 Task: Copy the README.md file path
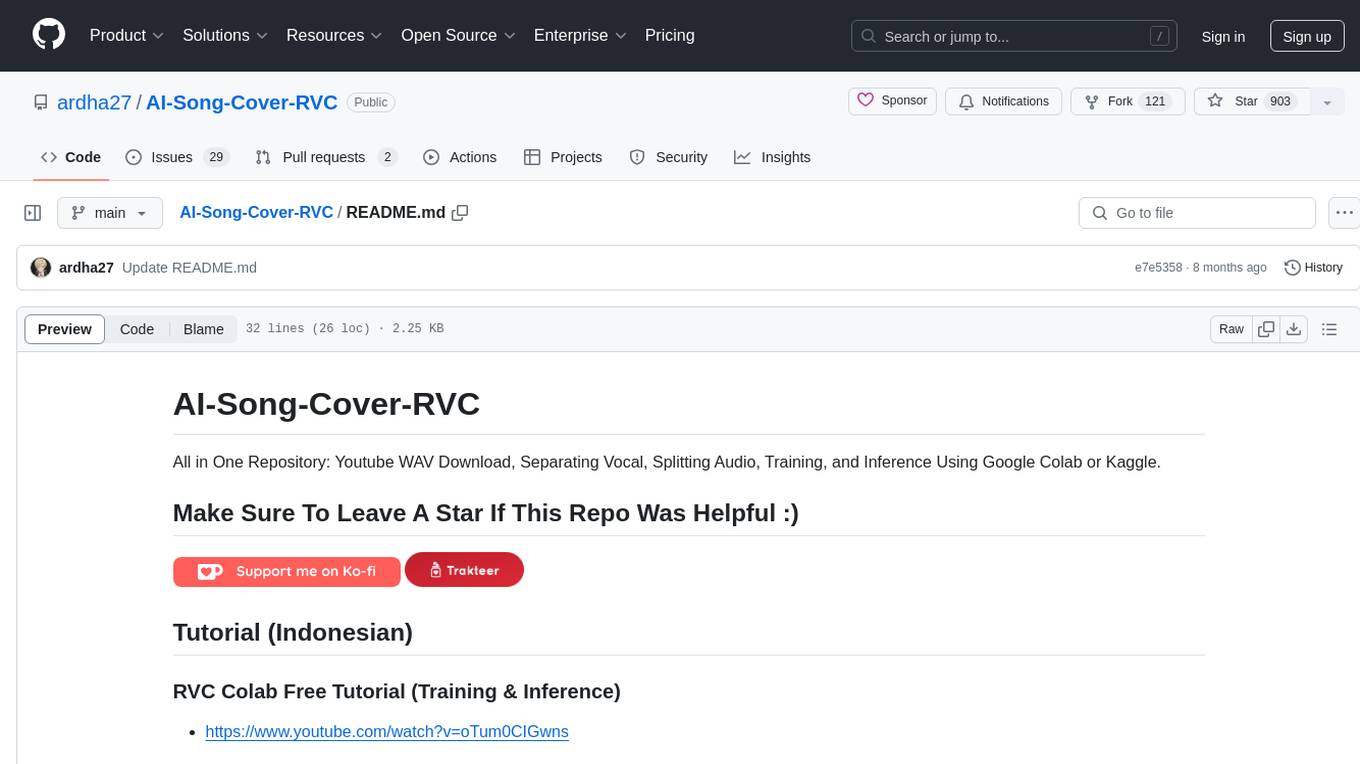tap(460, 213)
